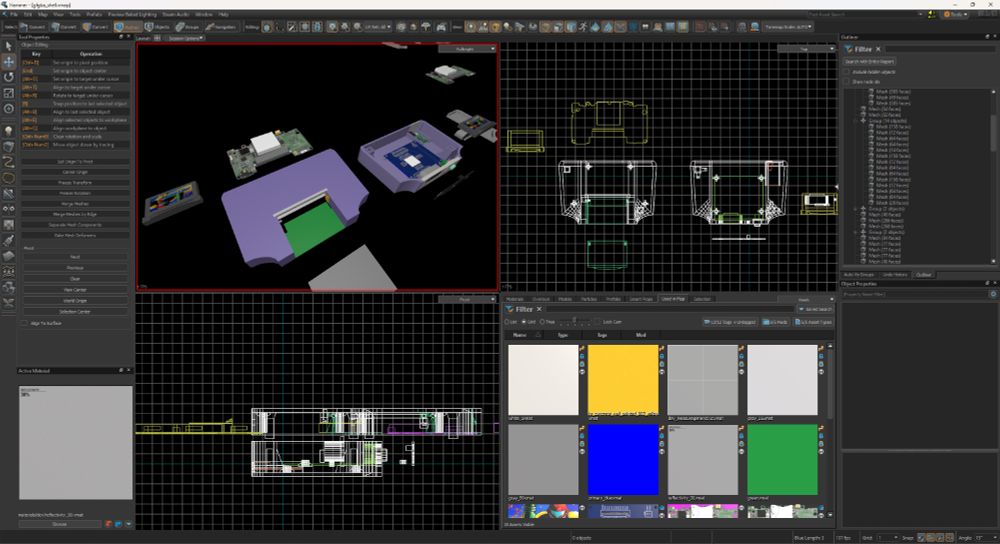Click the 'Separate Mesh Components' button
Screen dimensions: 1000x544
pyautogui.click(x=75, y=224)
